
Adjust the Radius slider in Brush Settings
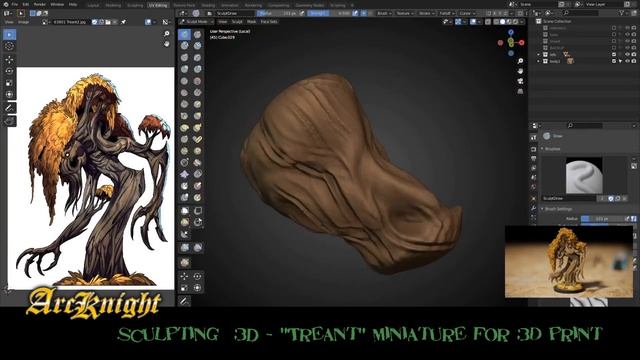click(603, 219)
